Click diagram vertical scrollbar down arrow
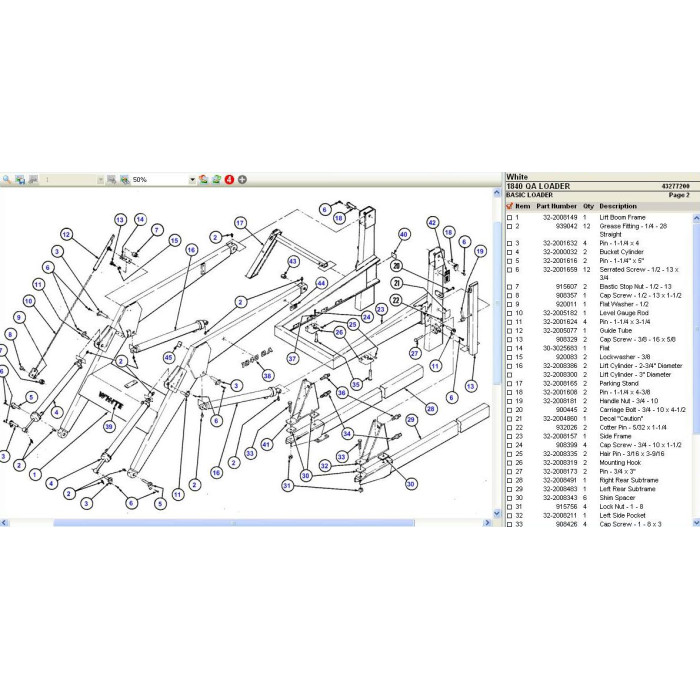 click(x=497, y=514)
